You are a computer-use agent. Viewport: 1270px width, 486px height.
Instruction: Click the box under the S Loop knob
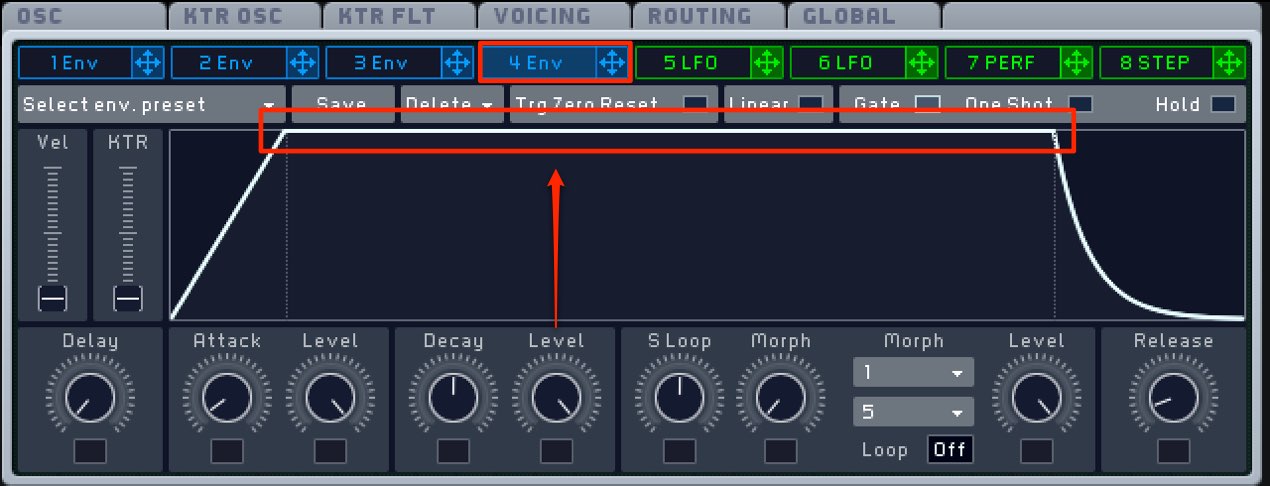[679, 451]
